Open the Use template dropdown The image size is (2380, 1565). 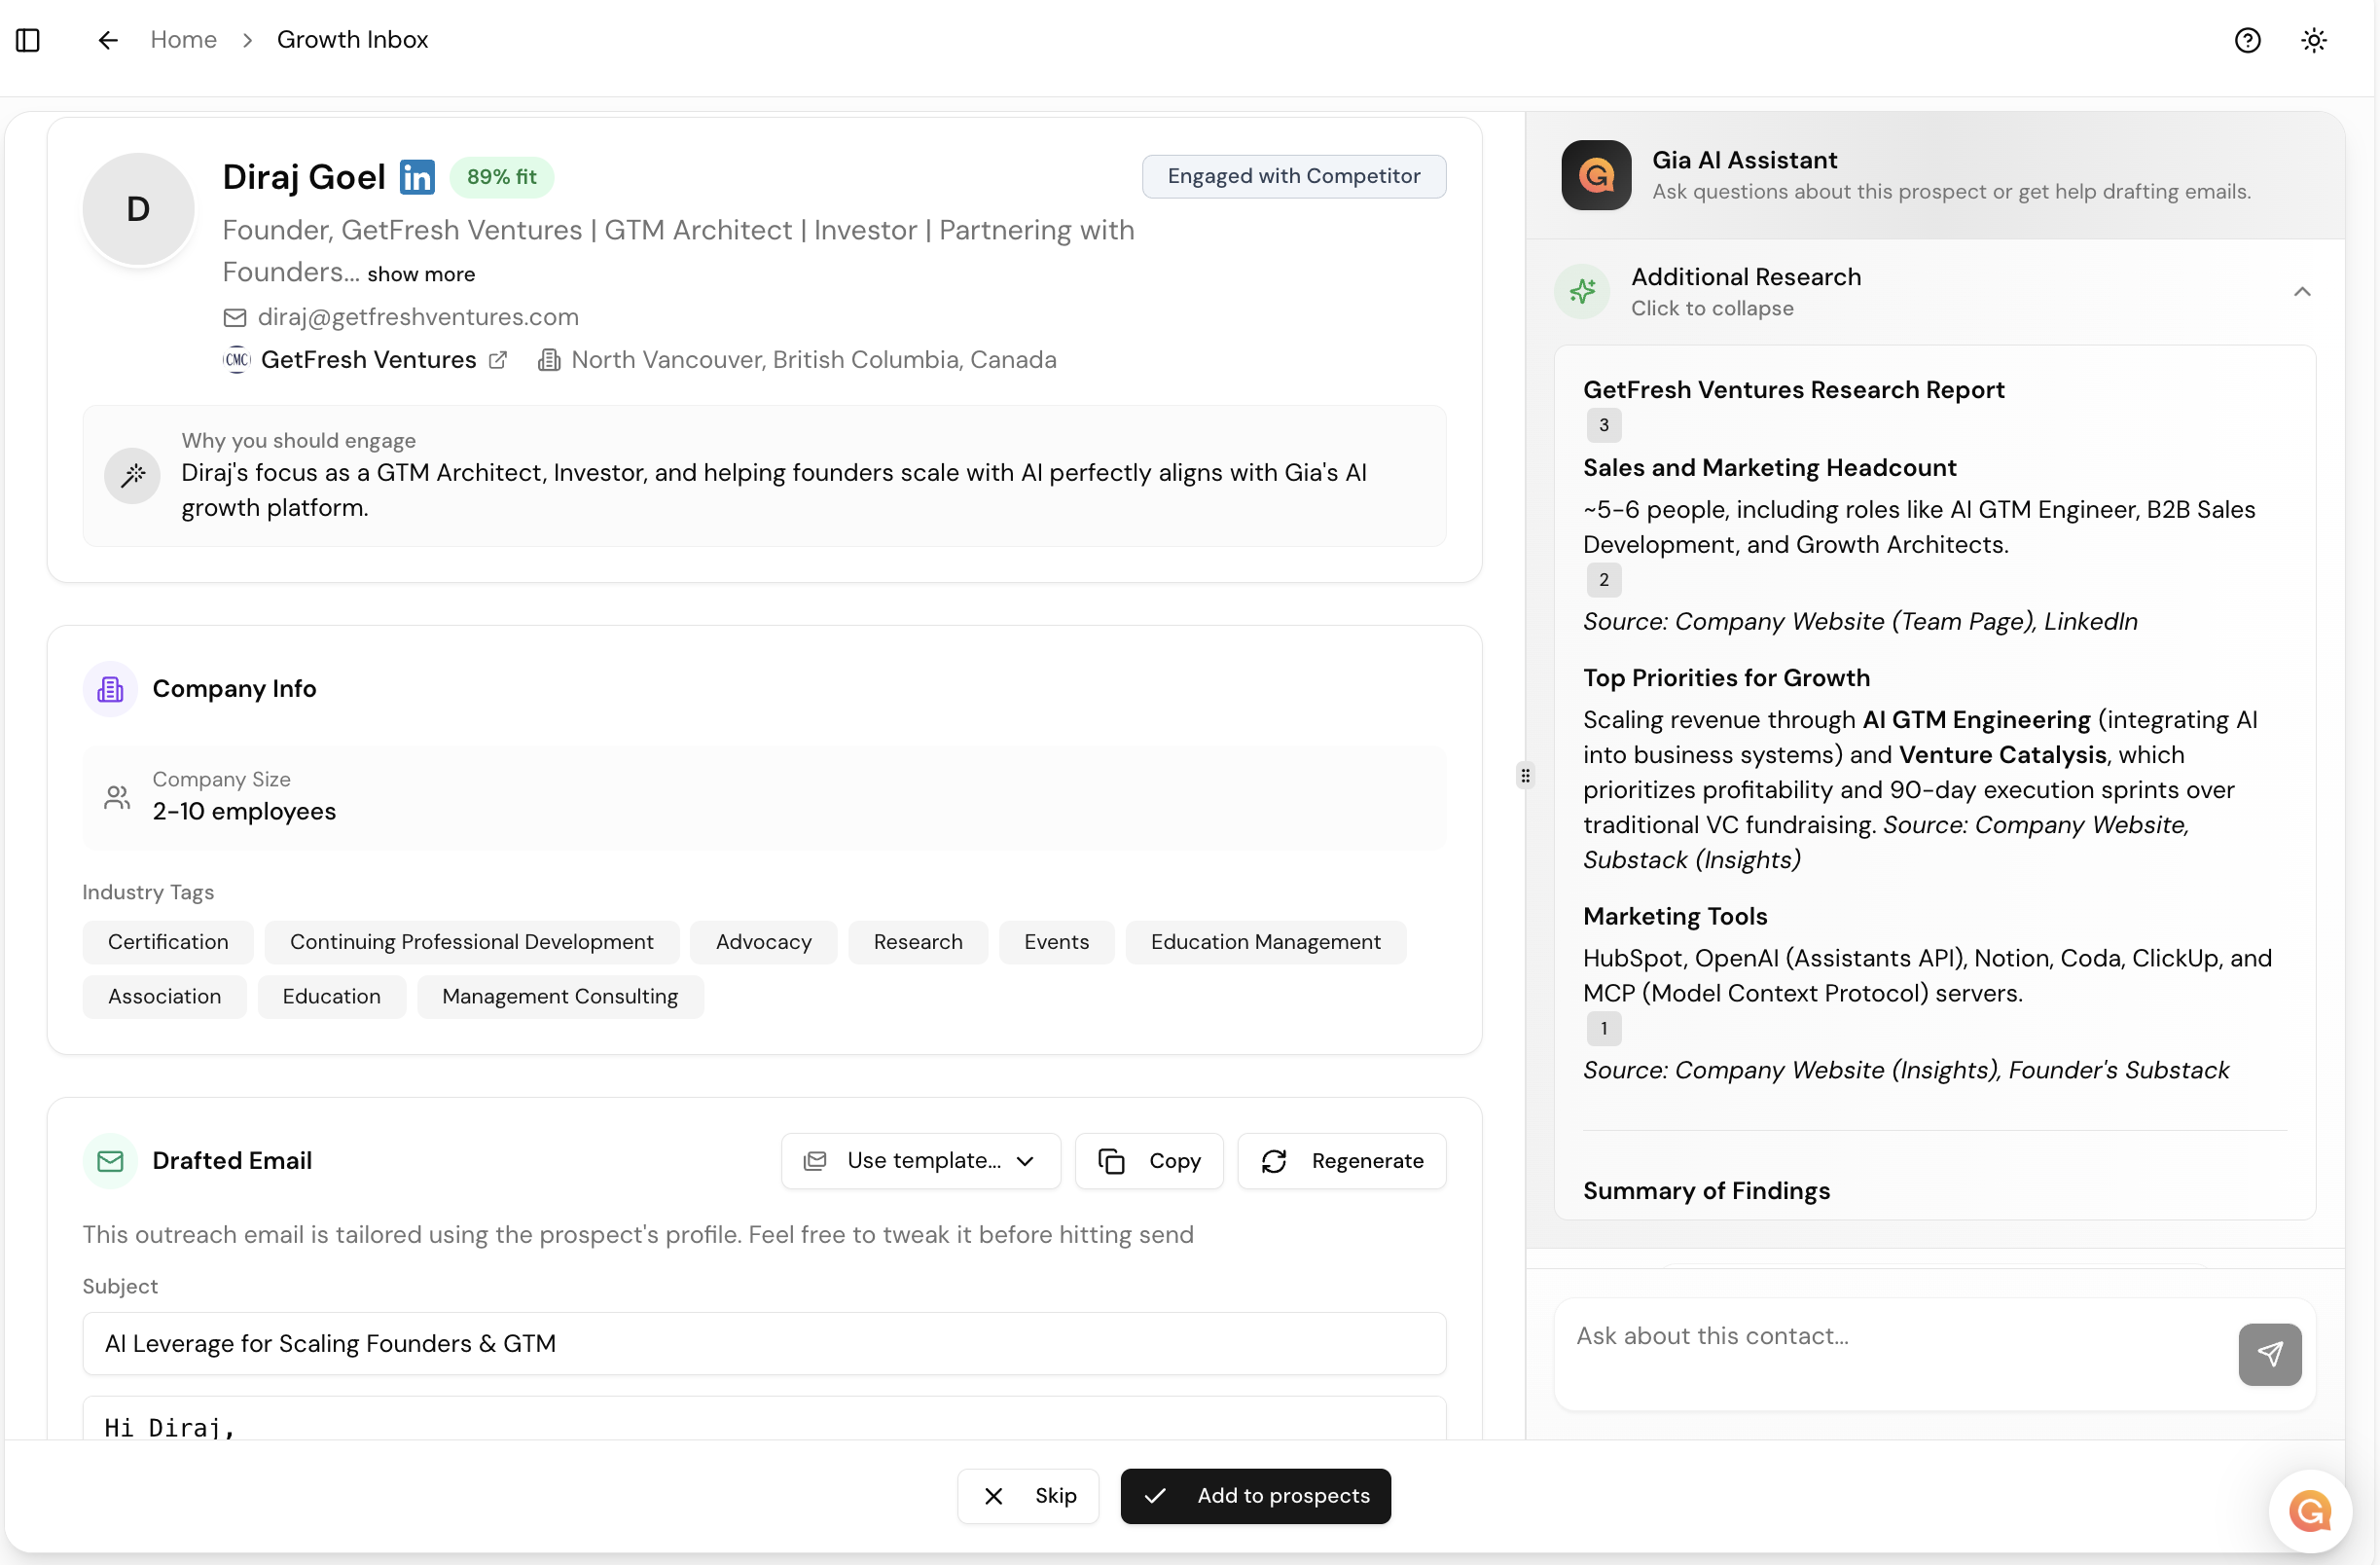tap(920, 1160)
